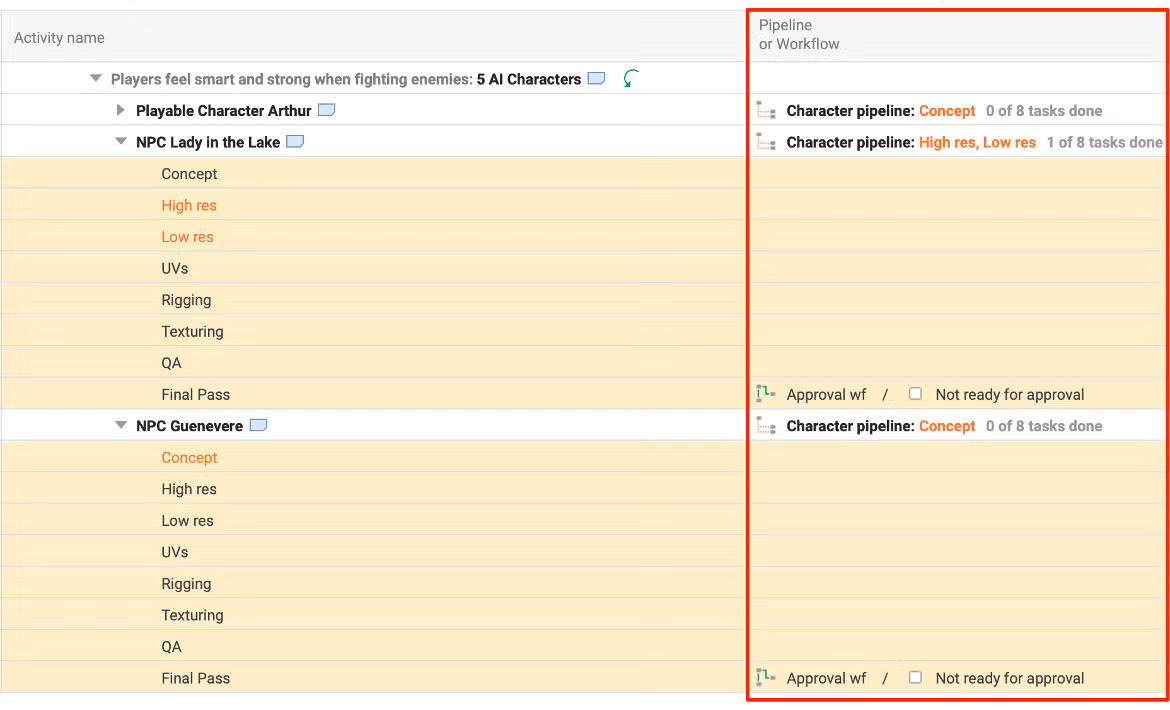Open the note icon next to 5 AI Characters

596,78
